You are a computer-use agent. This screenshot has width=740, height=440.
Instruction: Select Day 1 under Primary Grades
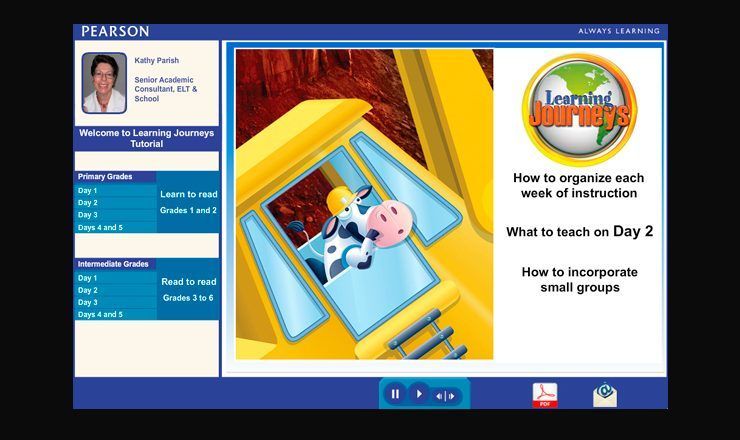(x=116, y=191)
